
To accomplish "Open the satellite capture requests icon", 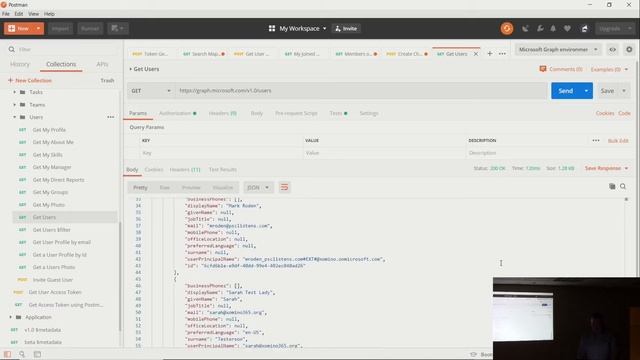I will (525, 29).
